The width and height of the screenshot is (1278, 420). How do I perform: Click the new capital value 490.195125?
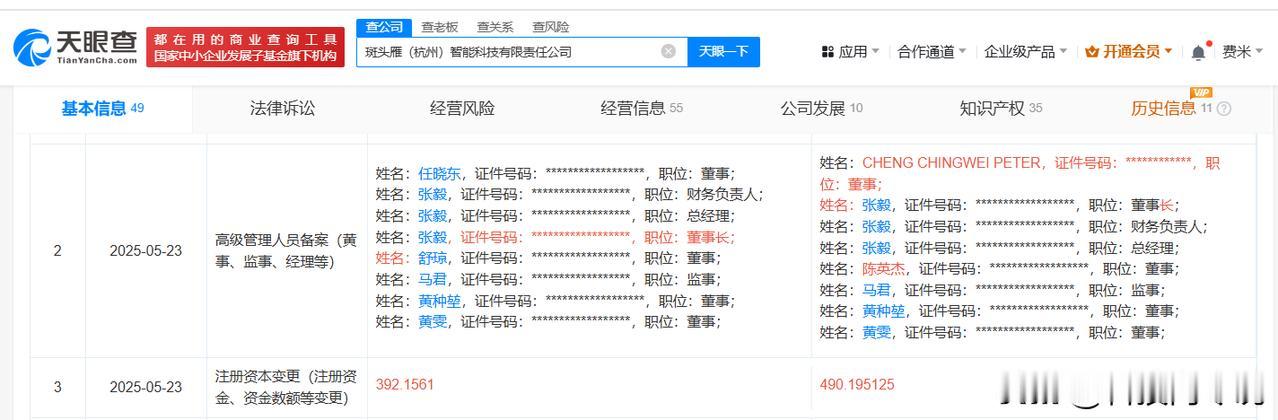click(857, 384)
